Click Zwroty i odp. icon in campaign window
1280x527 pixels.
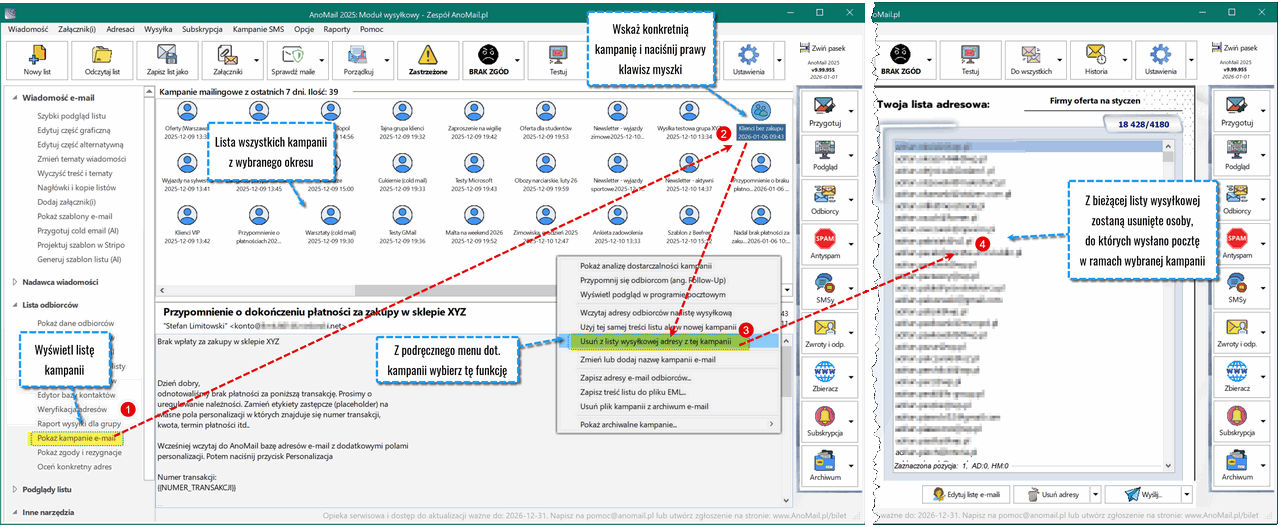[x=824, y=328]
